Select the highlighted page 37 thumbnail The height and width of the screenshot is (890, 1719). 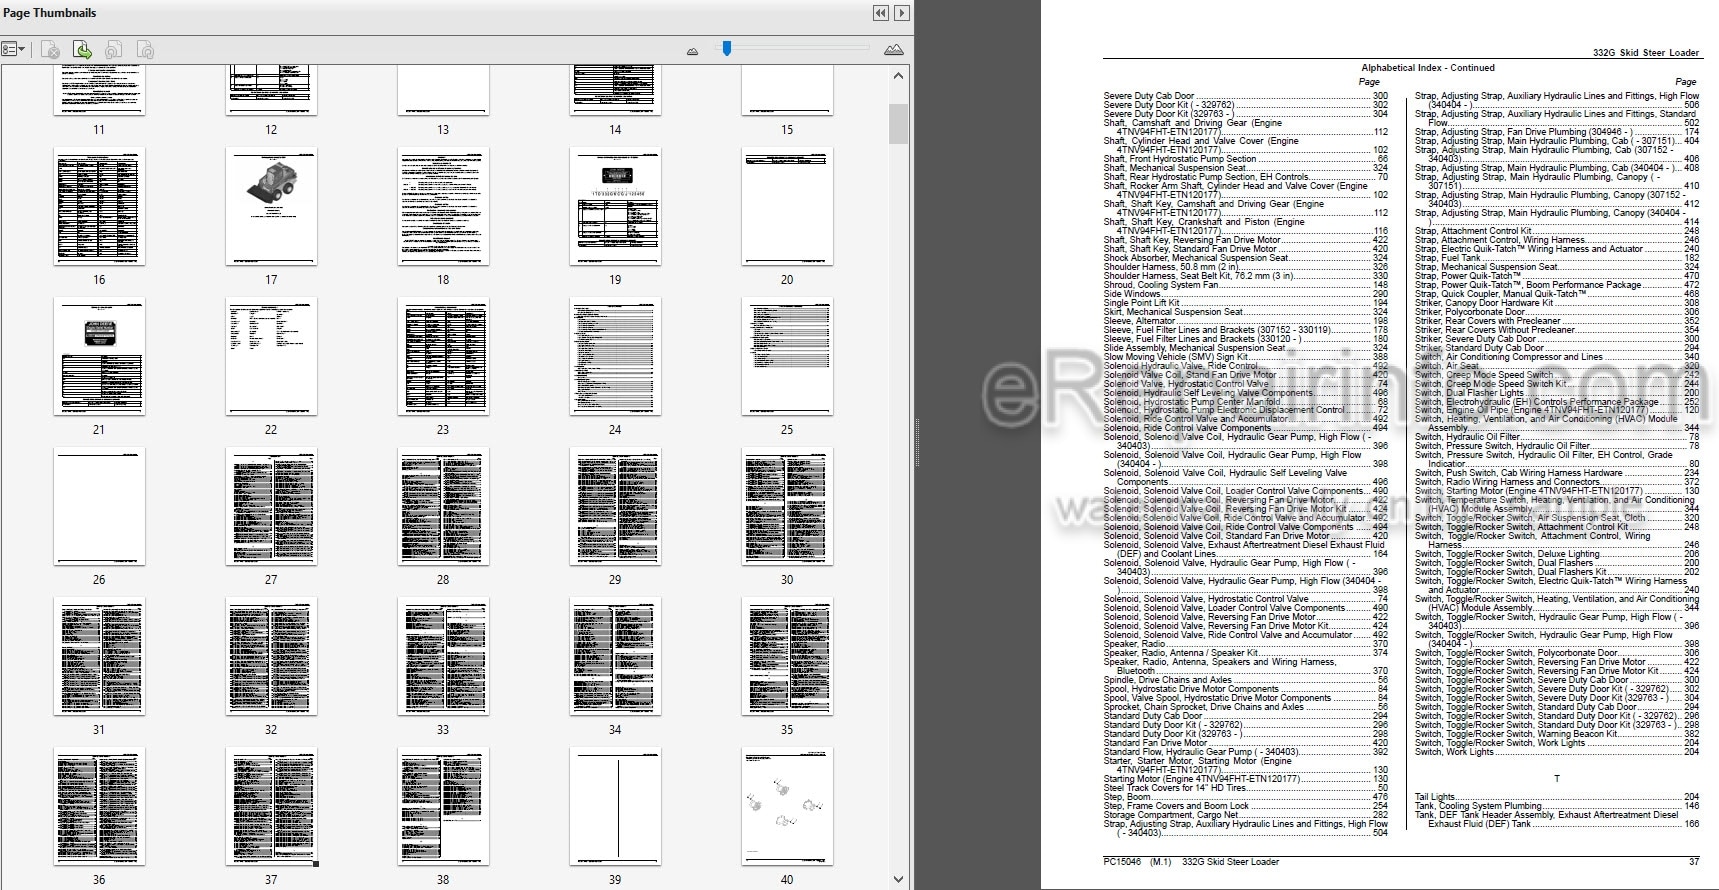[x=271, y=807]
